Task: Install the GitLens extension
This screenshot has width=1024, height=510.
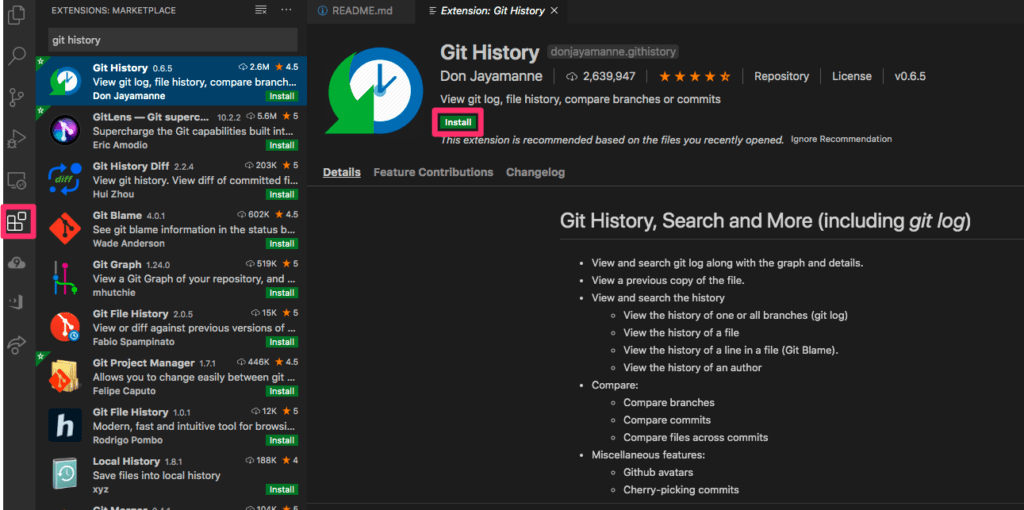Action: click(x=282, y=145)
